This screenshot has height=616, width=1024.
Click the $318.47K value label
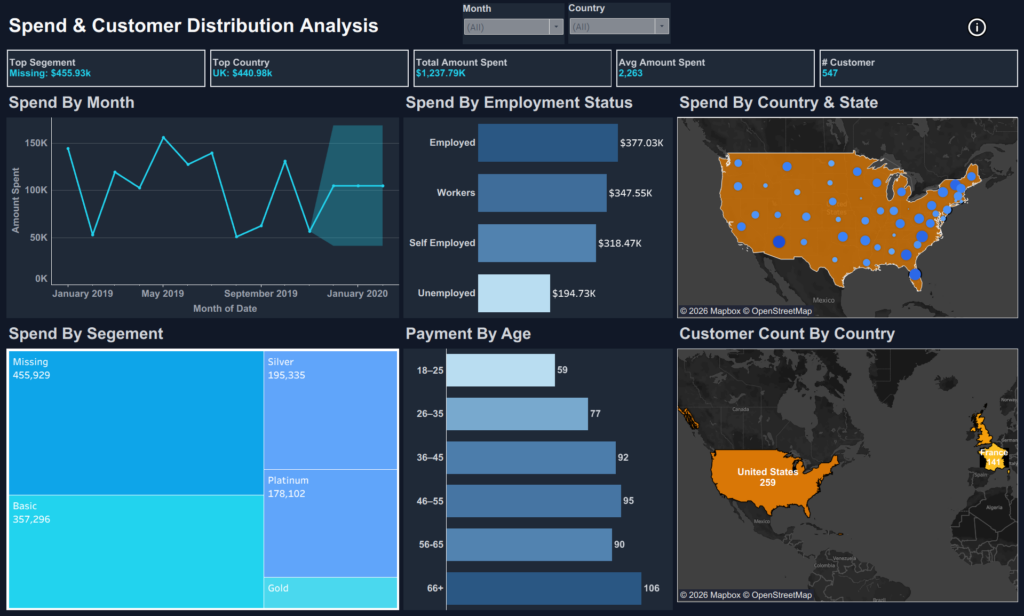(x=620, y=243)
